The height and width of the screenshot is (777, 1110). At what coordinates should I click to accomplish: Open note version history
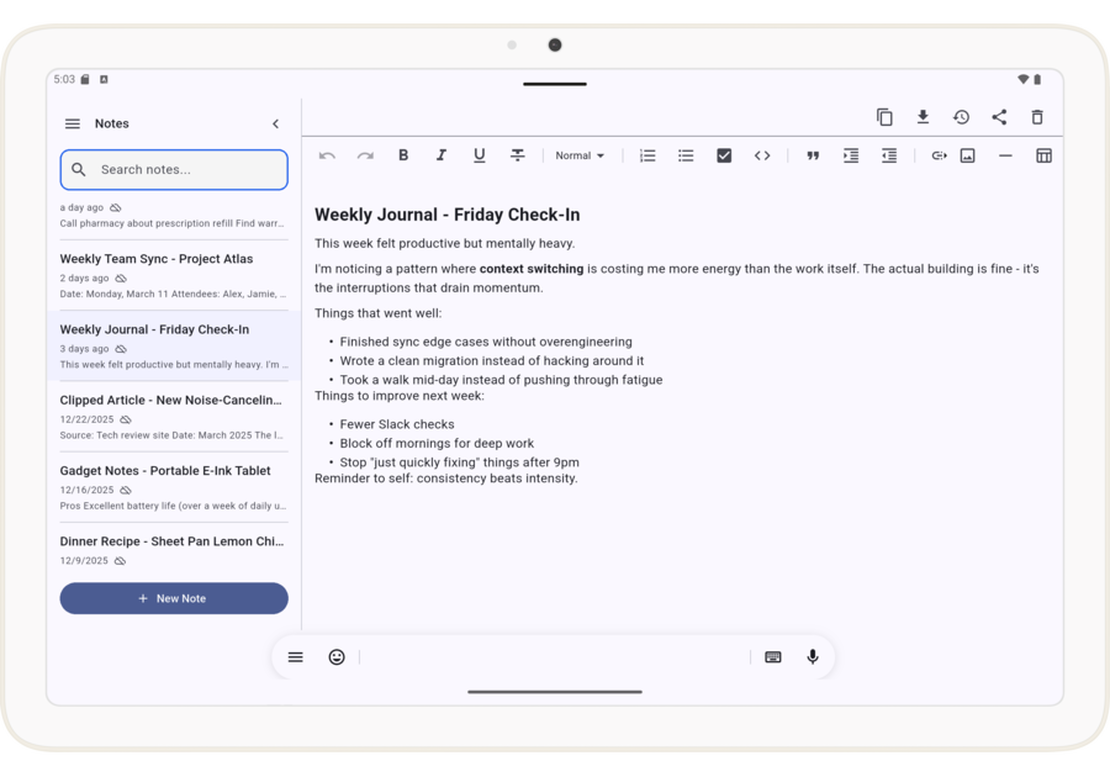[961, 117]
